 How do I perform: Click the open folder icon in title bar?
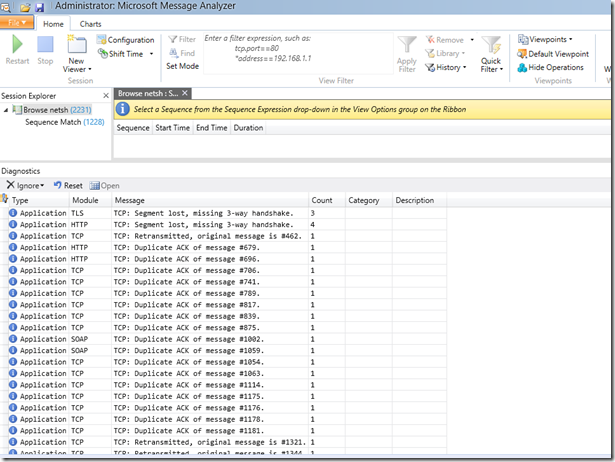(25, 7)
